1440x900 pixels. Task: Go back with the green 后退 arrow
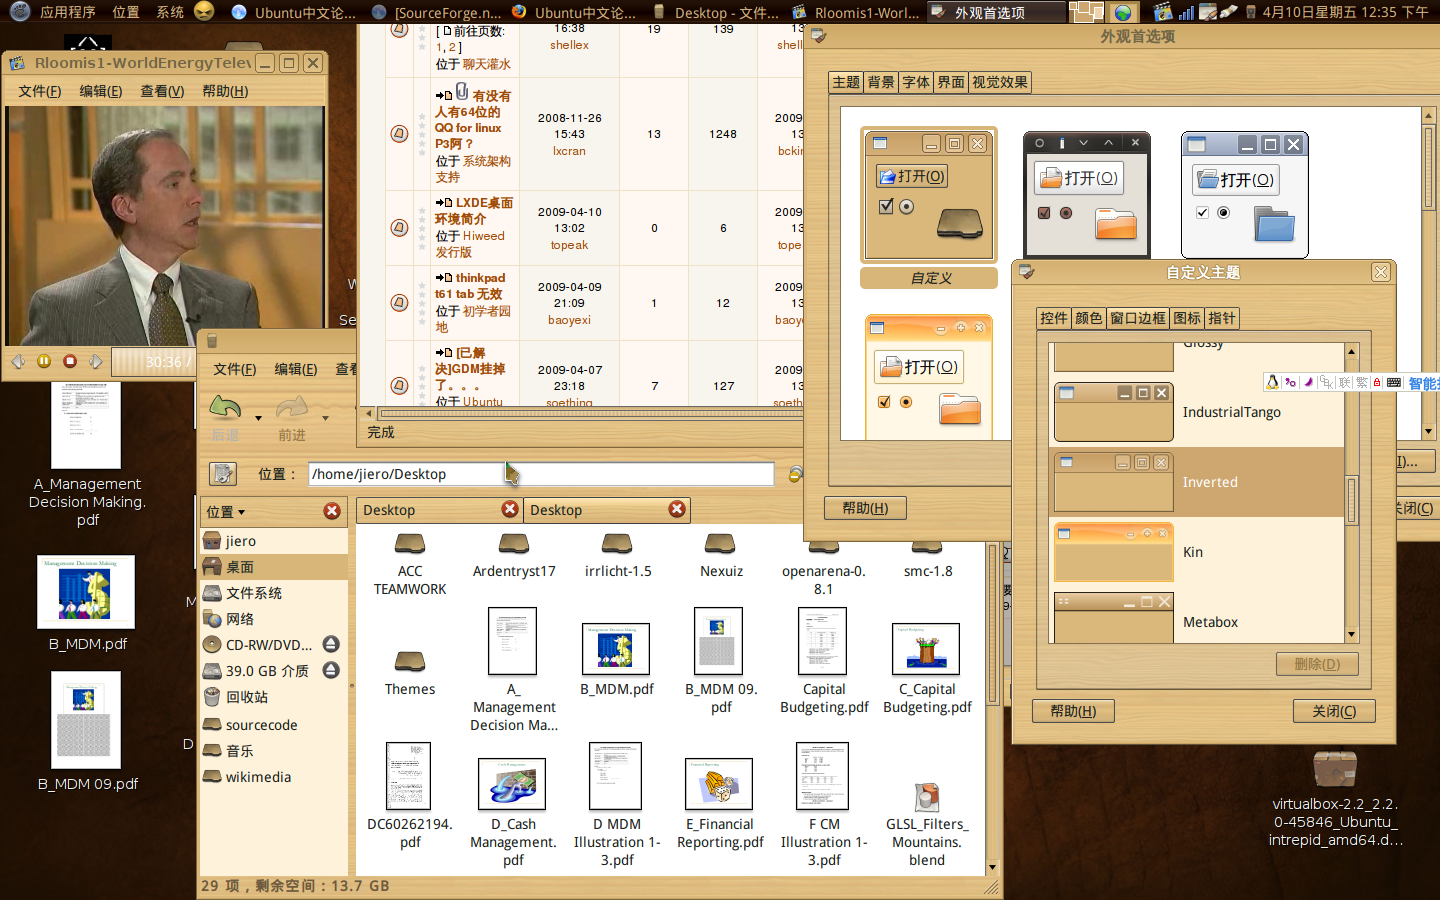tap(225, 408)
